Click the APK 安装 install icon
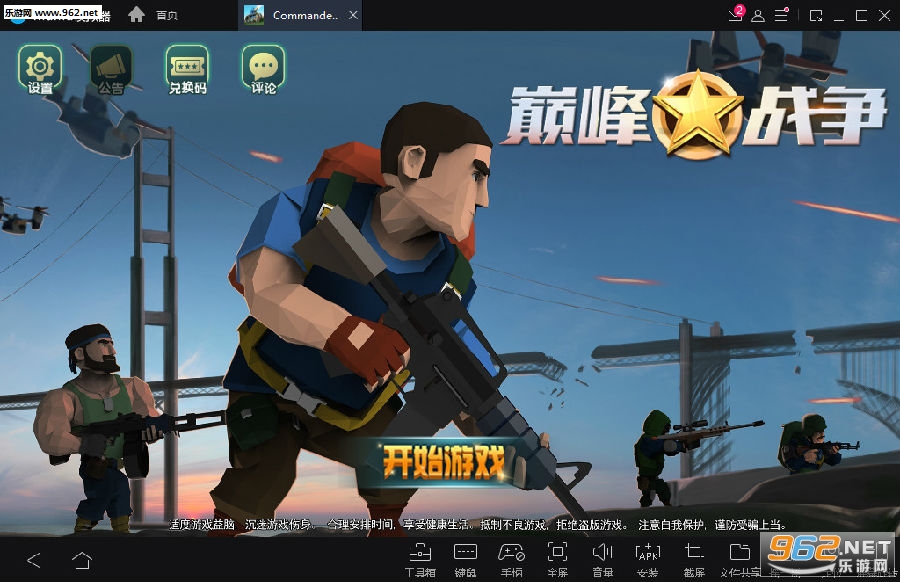The height and width of the screenshot is (582, 900). pos(648,560)
